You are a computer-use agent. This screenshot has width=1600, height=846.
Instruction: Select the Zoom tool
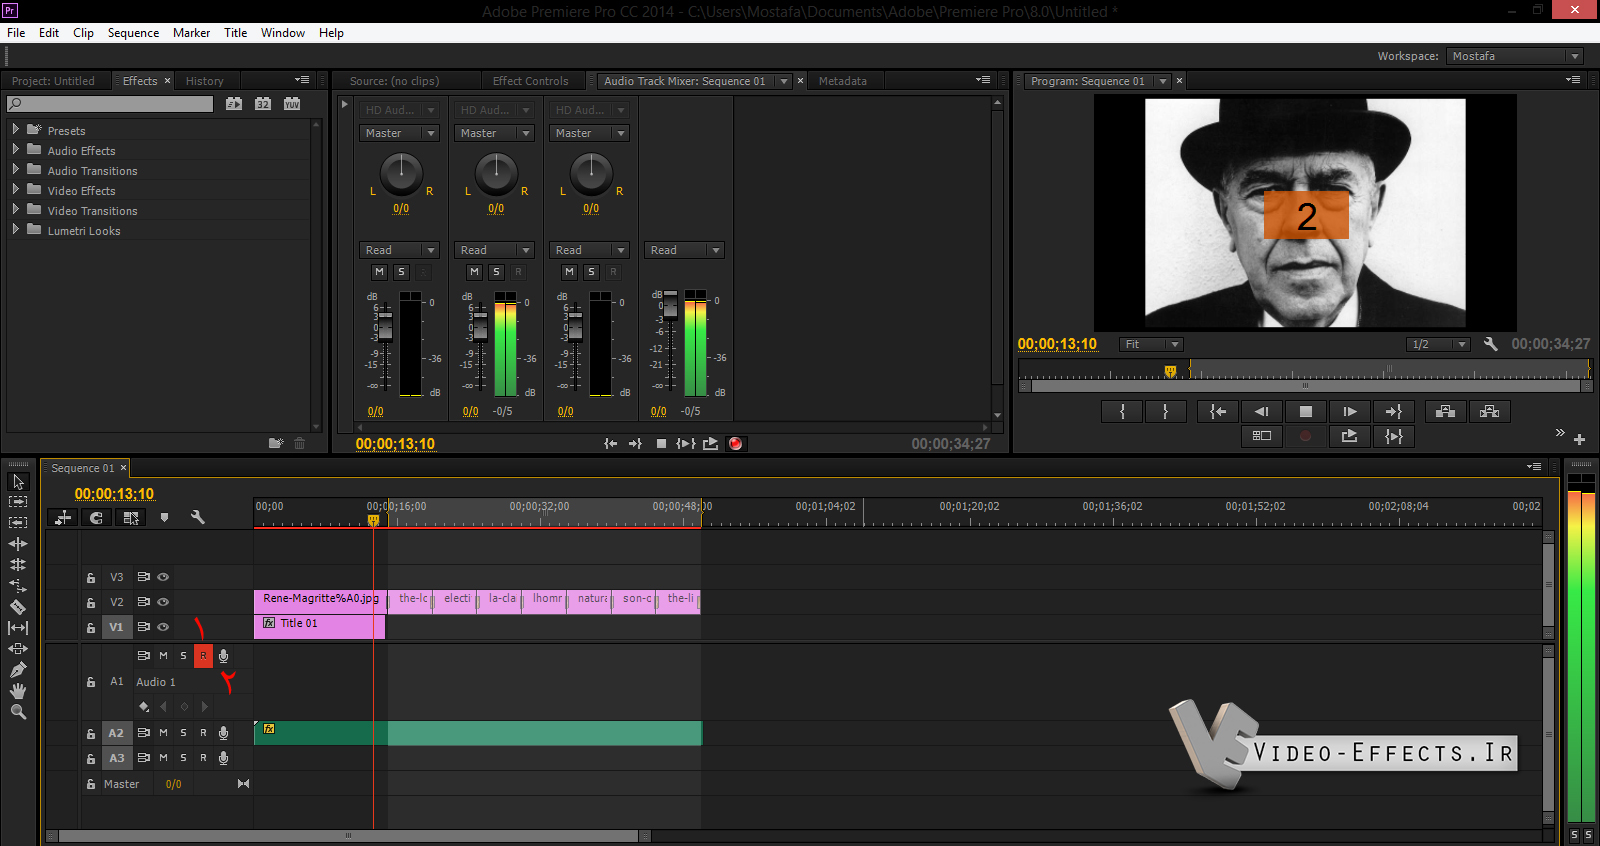point(18,712)
